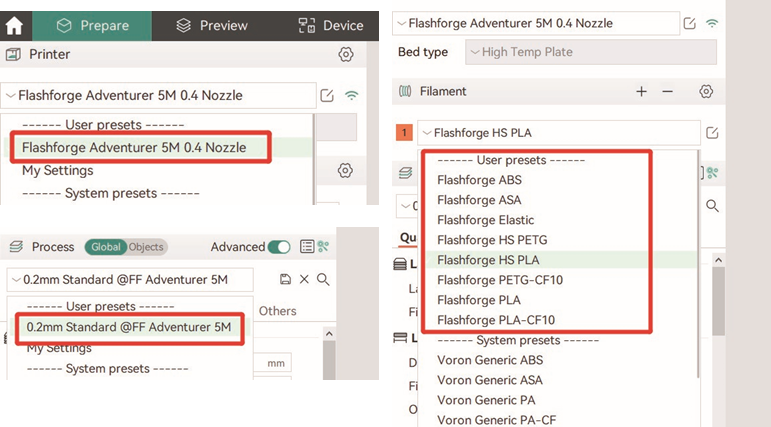This screenshot has height=427, width=771.
Task: Open the Device tab
Action: tap(331, 26)
